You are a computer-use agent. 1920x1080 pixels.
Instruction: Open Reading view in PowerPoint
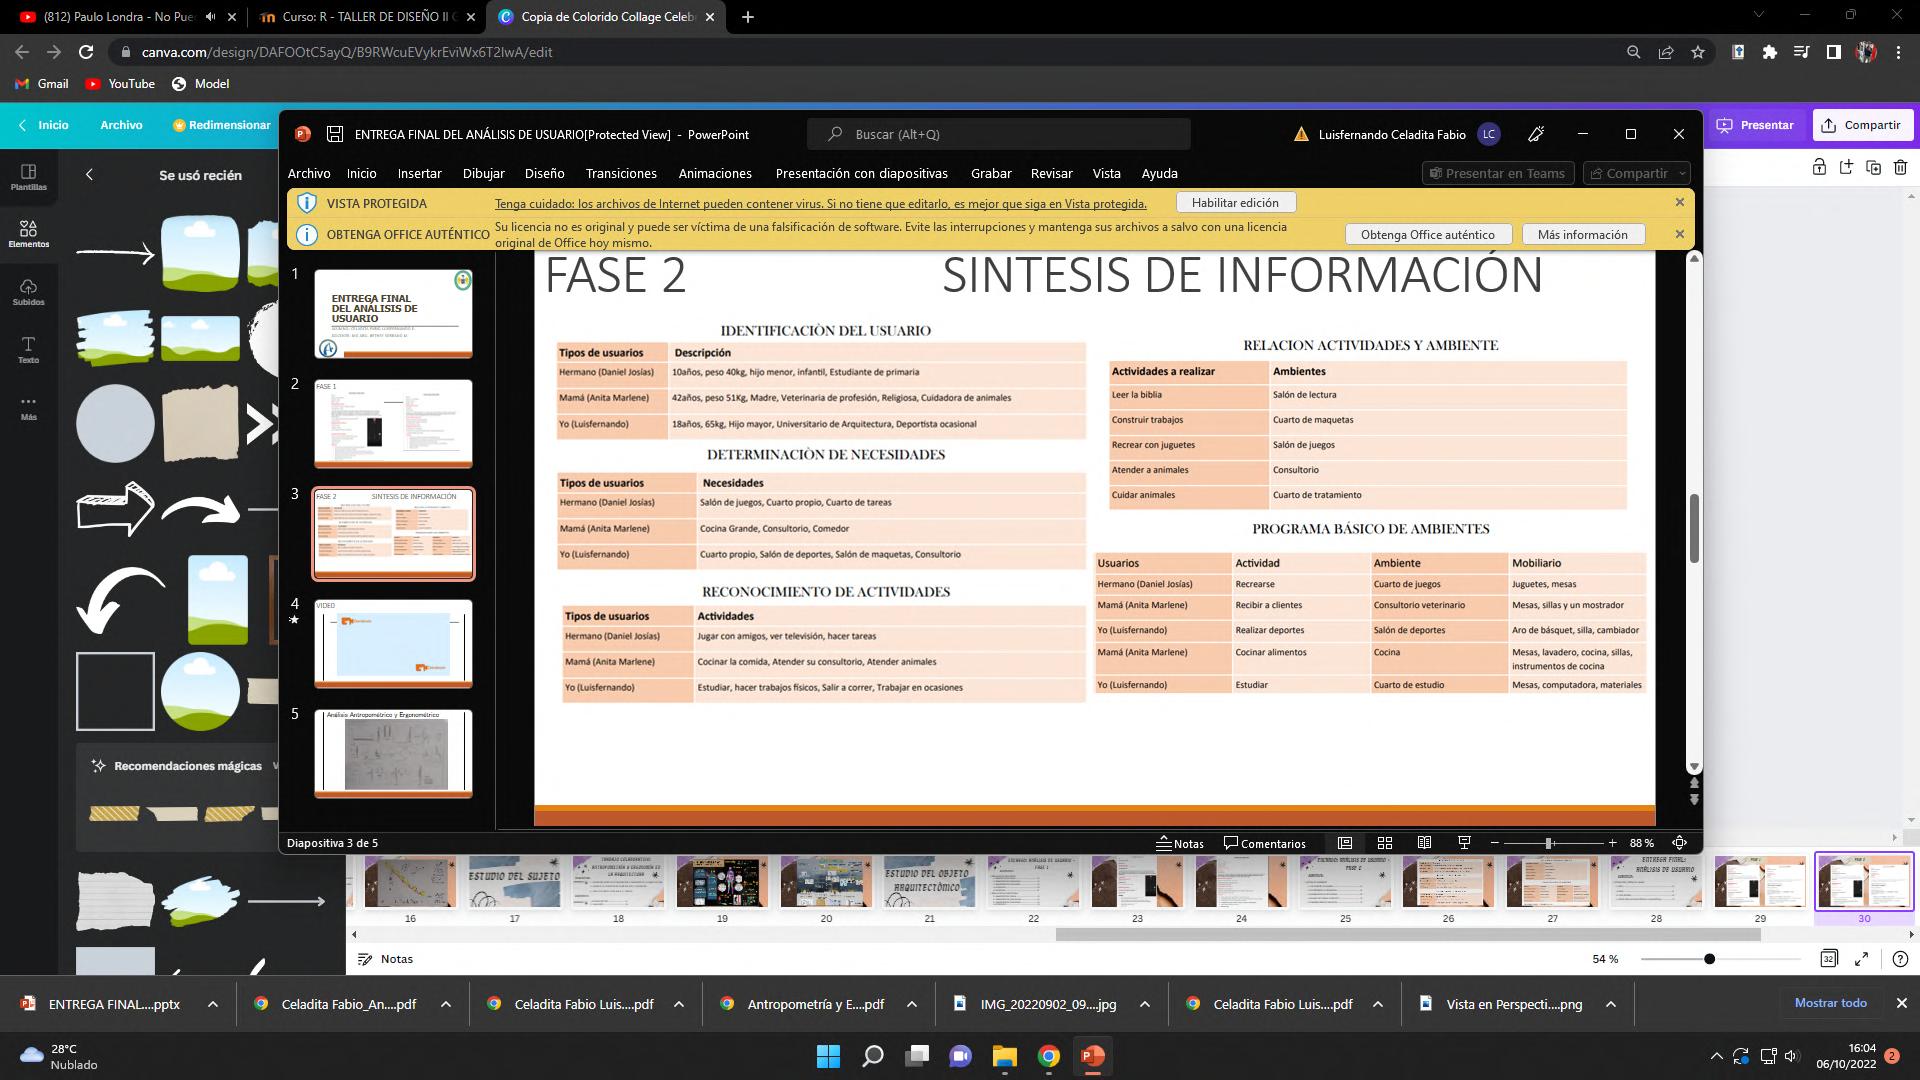[x=1424, y=843]
